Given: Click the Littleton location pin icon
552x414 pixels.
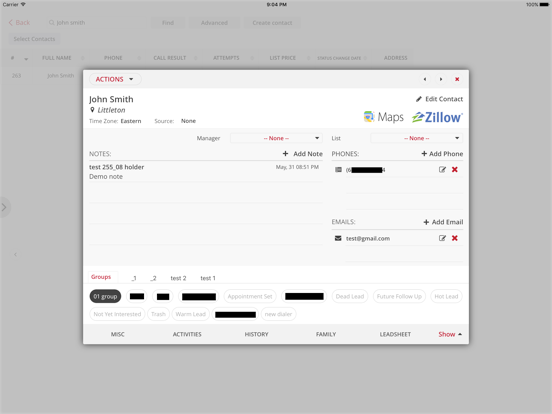Looking at the screenshot, I should click(92, 110).
